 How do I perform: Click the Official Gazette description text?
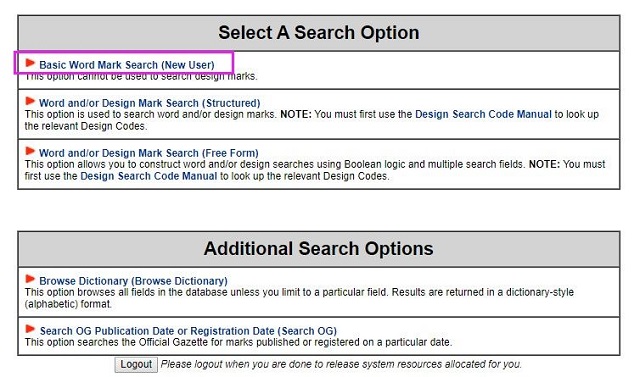(x=238, y=342)
